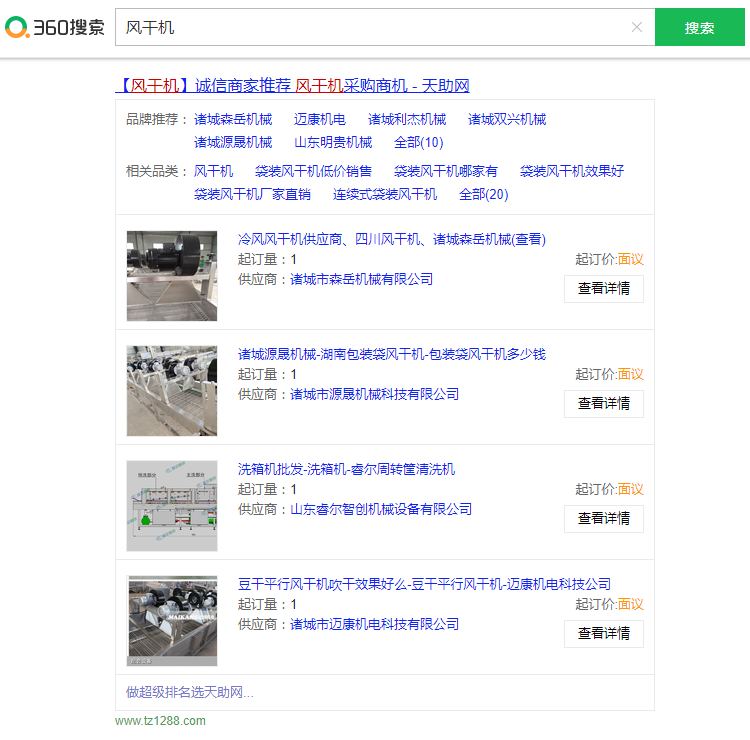Click 查看详情 for 洗箱机批发 listing
The height and width of the screenshot is (740, 750).
click(603, 519)
